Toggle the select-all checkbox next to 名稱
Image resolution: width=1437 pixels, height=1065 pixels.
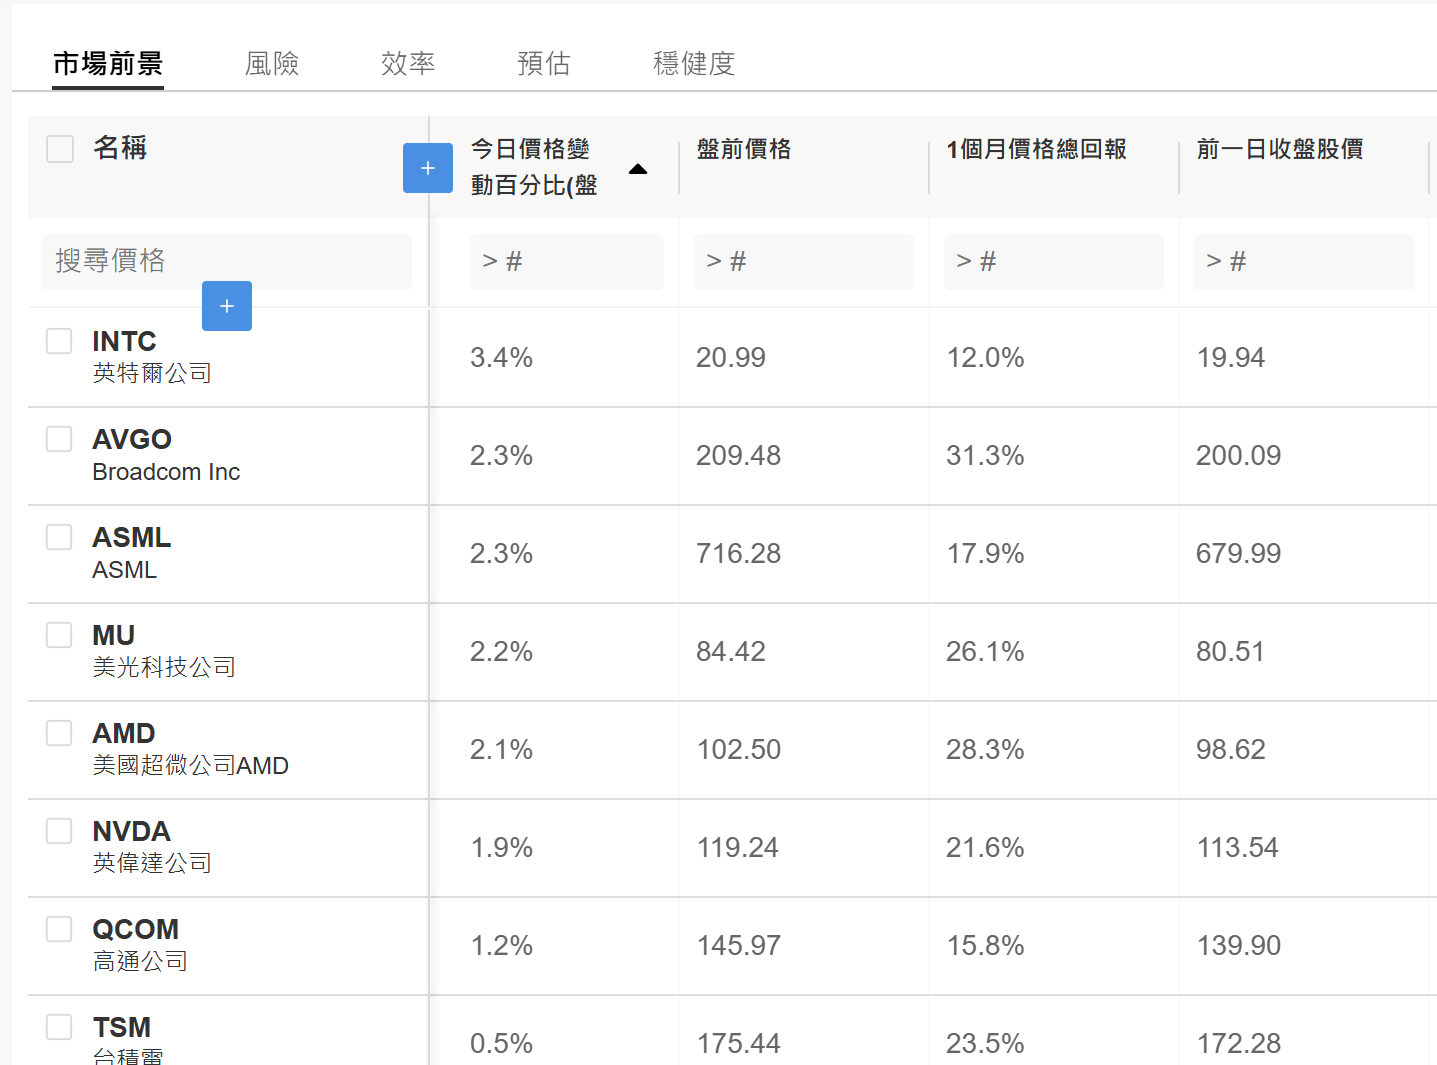tap(60, 149)
